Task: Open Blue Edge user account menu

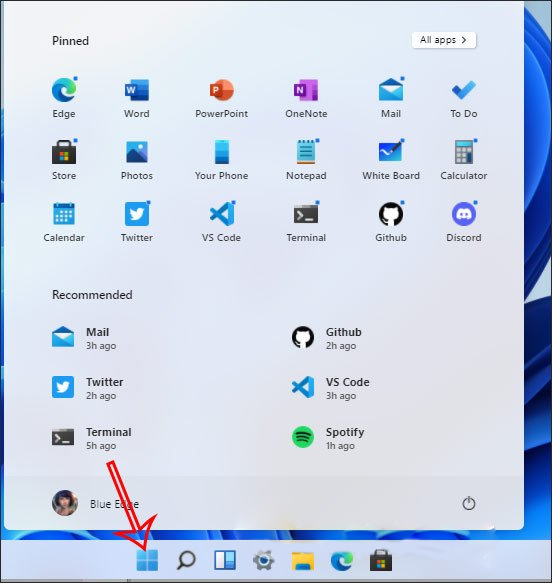Action: coord(95,503)
